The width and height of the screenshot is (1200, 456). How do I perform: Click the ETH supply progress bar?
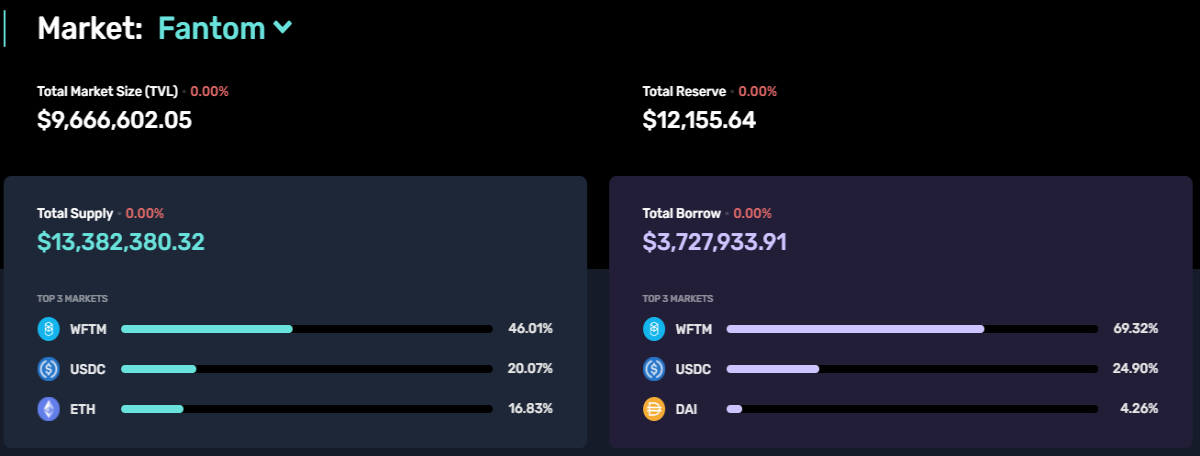307,409
